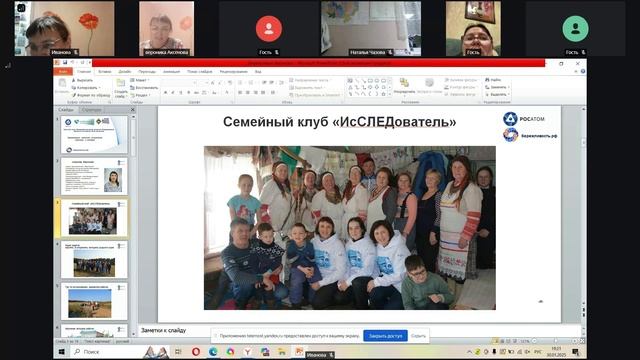Click the Заметки к слайду notes field

(x=359, y=330)
